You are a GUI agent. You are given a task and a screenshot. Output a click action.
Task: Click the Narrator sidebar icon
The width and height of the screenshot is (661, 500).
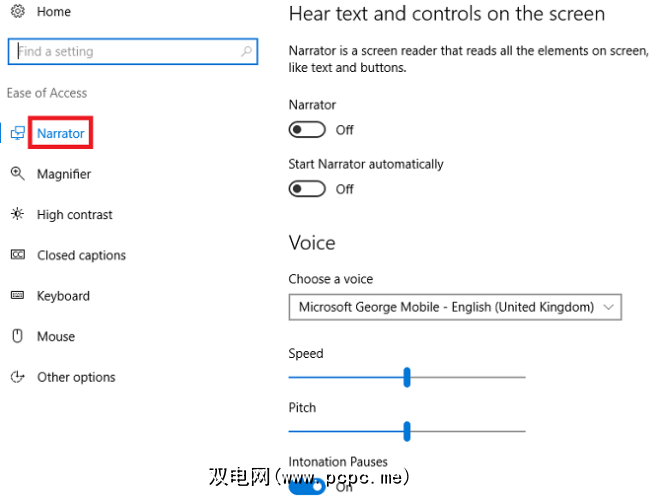17,133
